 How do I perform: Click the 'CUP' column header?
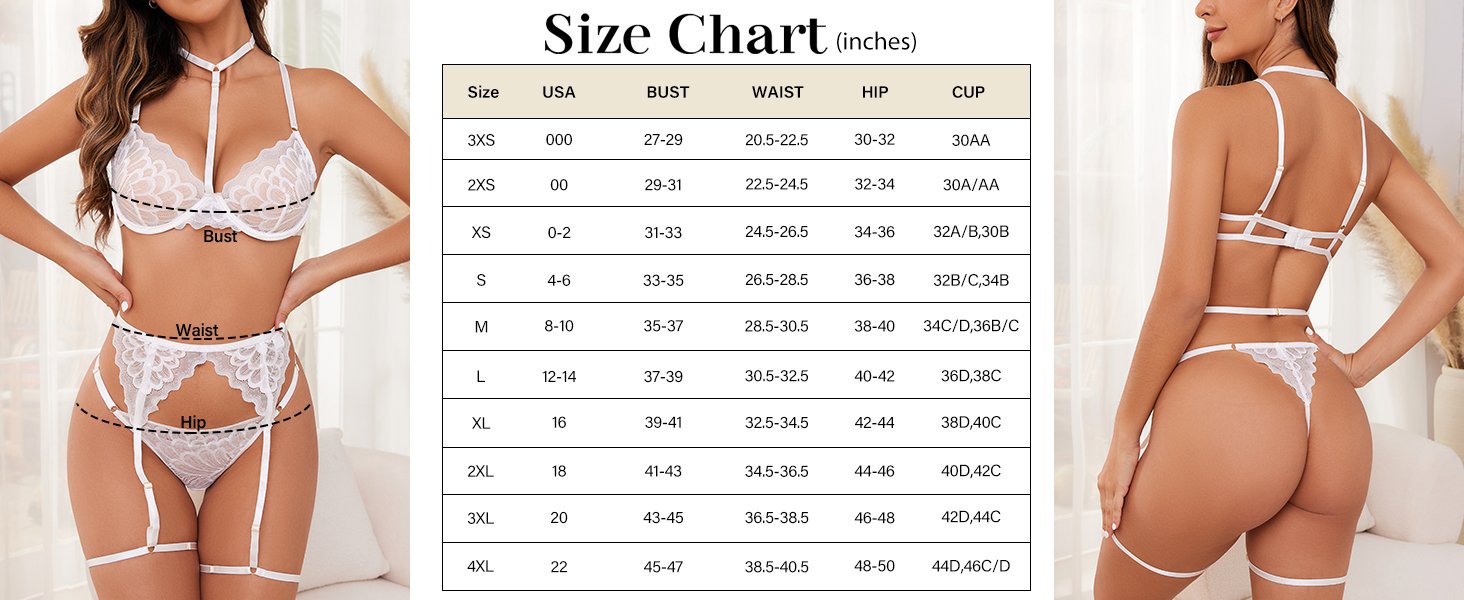coord(968,92)
